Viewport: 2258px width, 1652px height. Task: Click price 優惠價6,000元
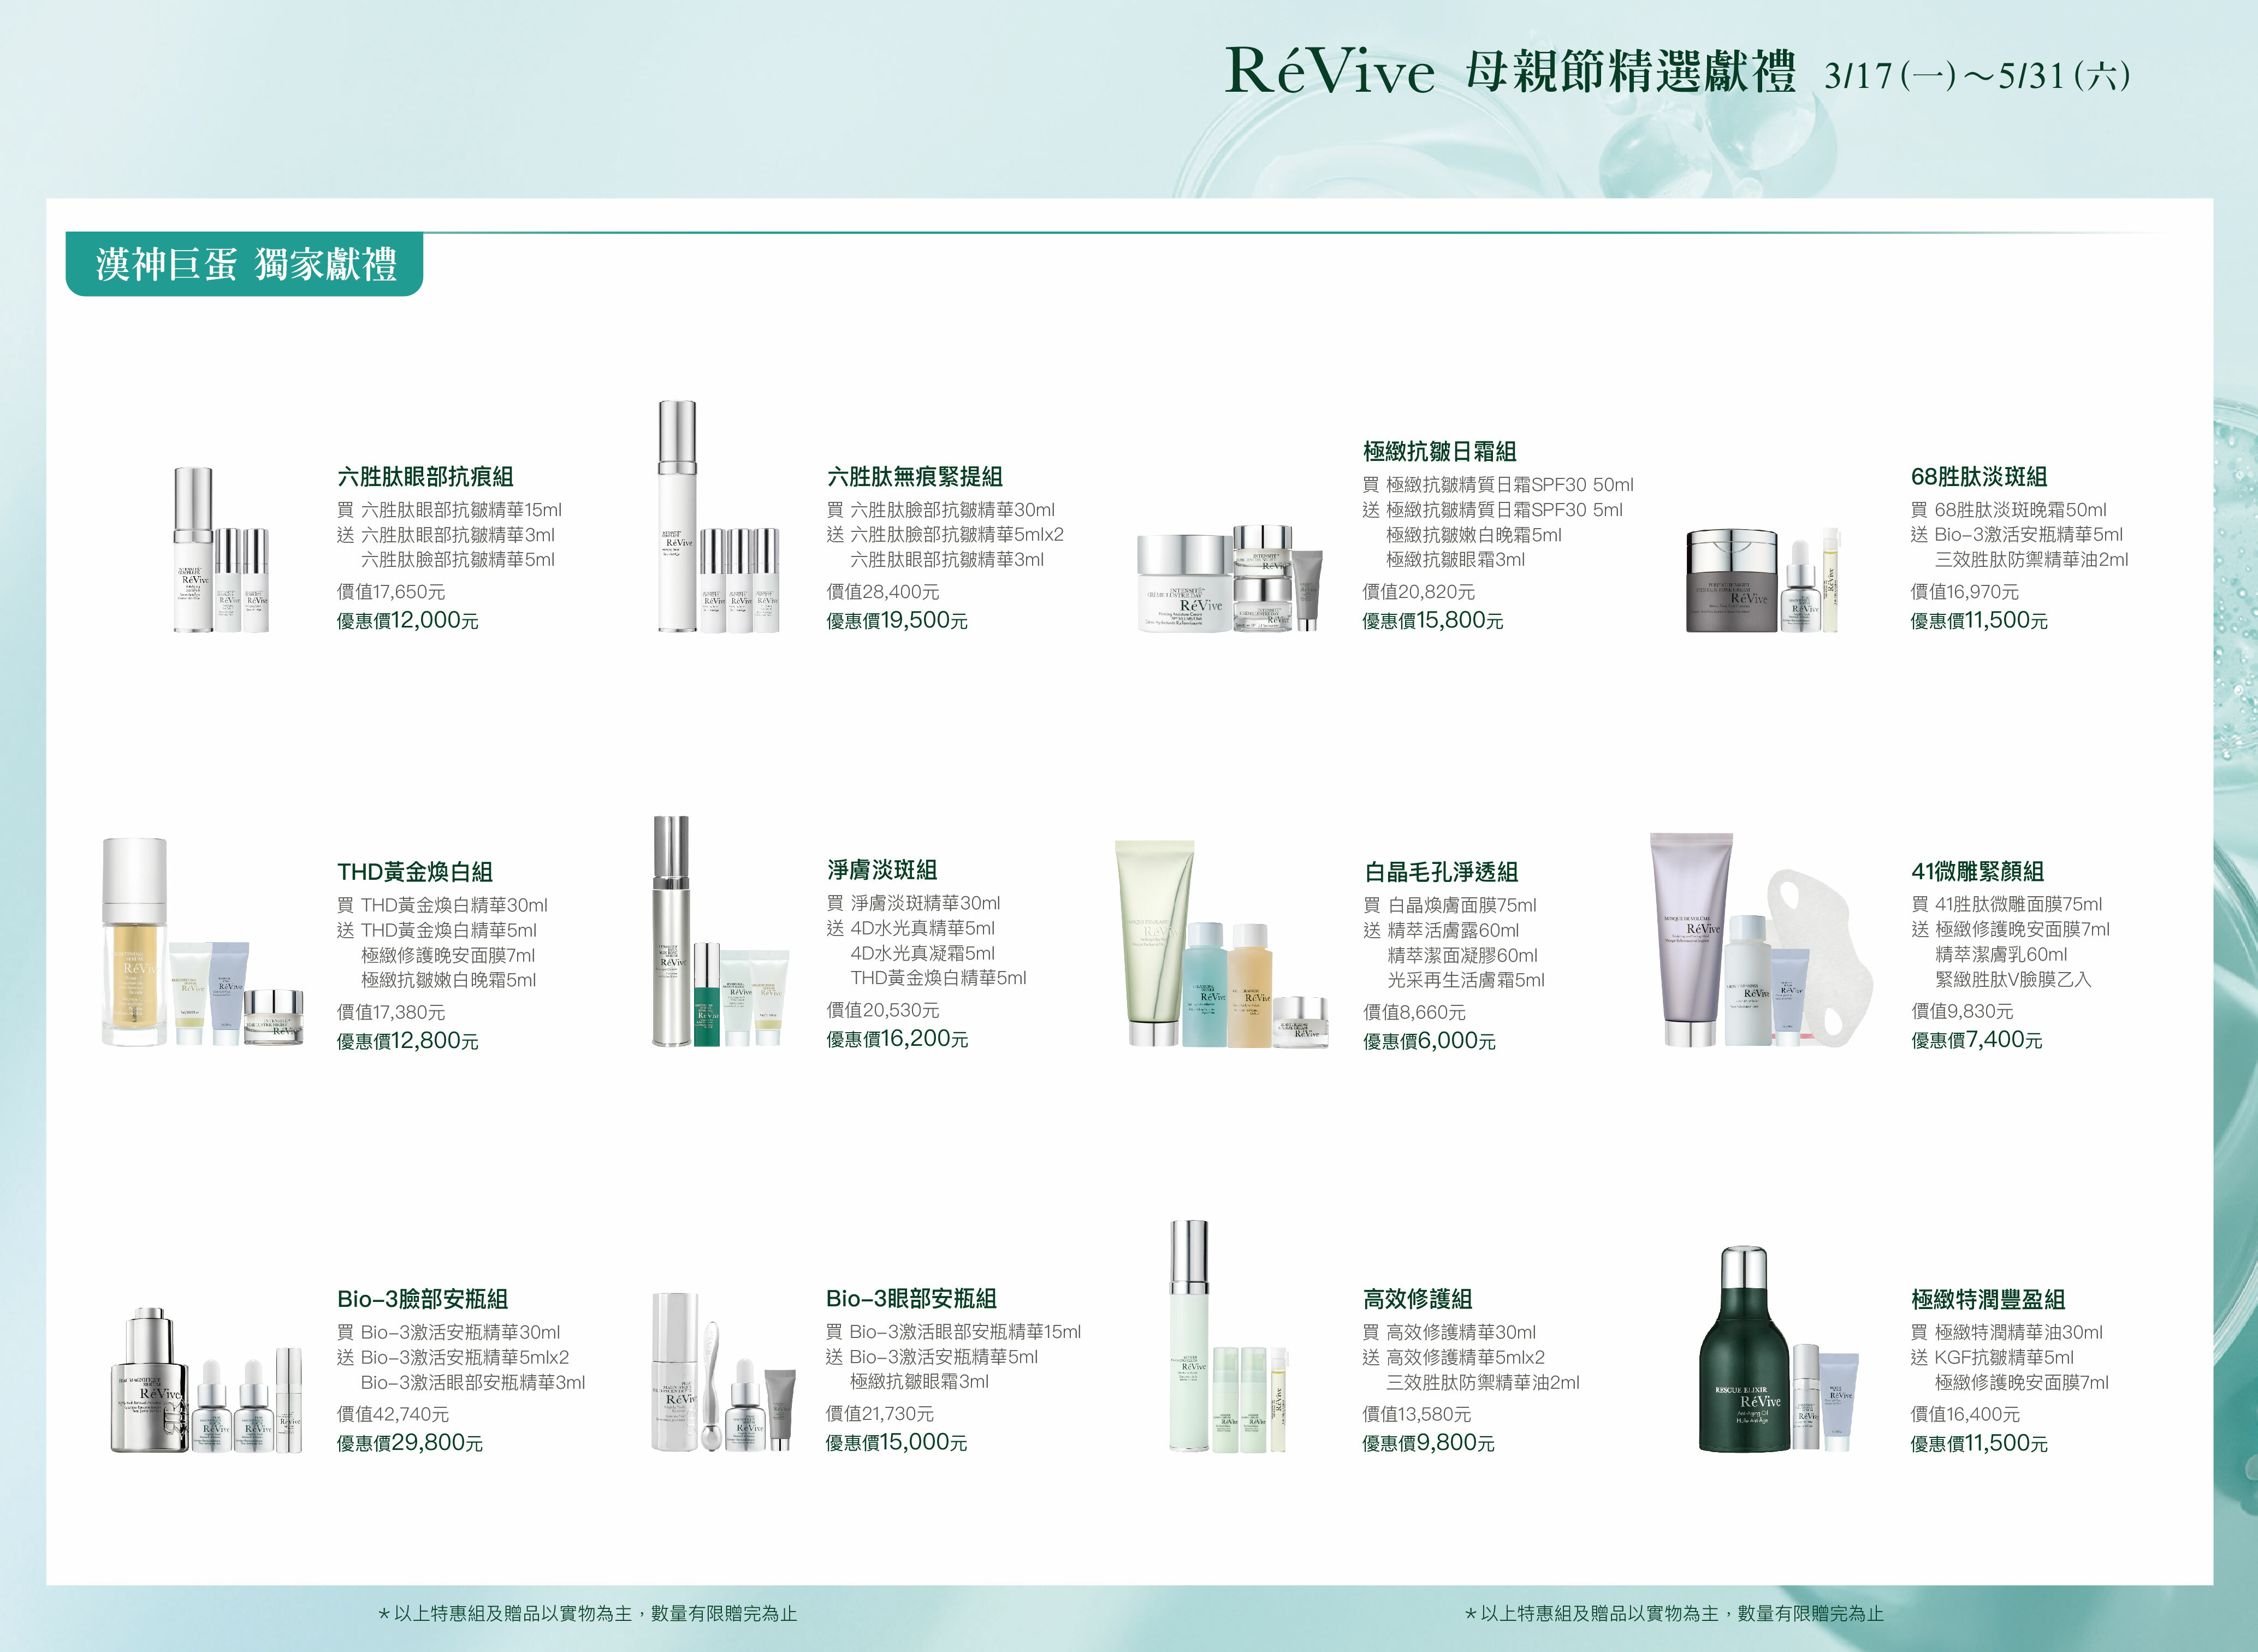click(x=1429, y=1041)
